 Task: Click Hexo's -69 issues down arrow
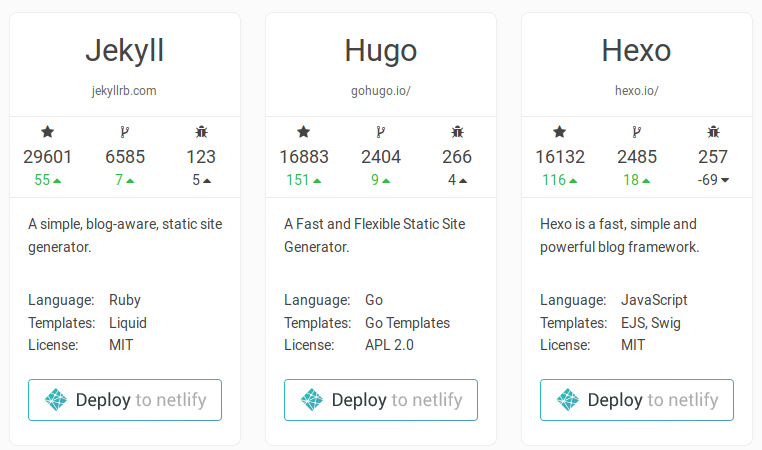tap(725, 180)
